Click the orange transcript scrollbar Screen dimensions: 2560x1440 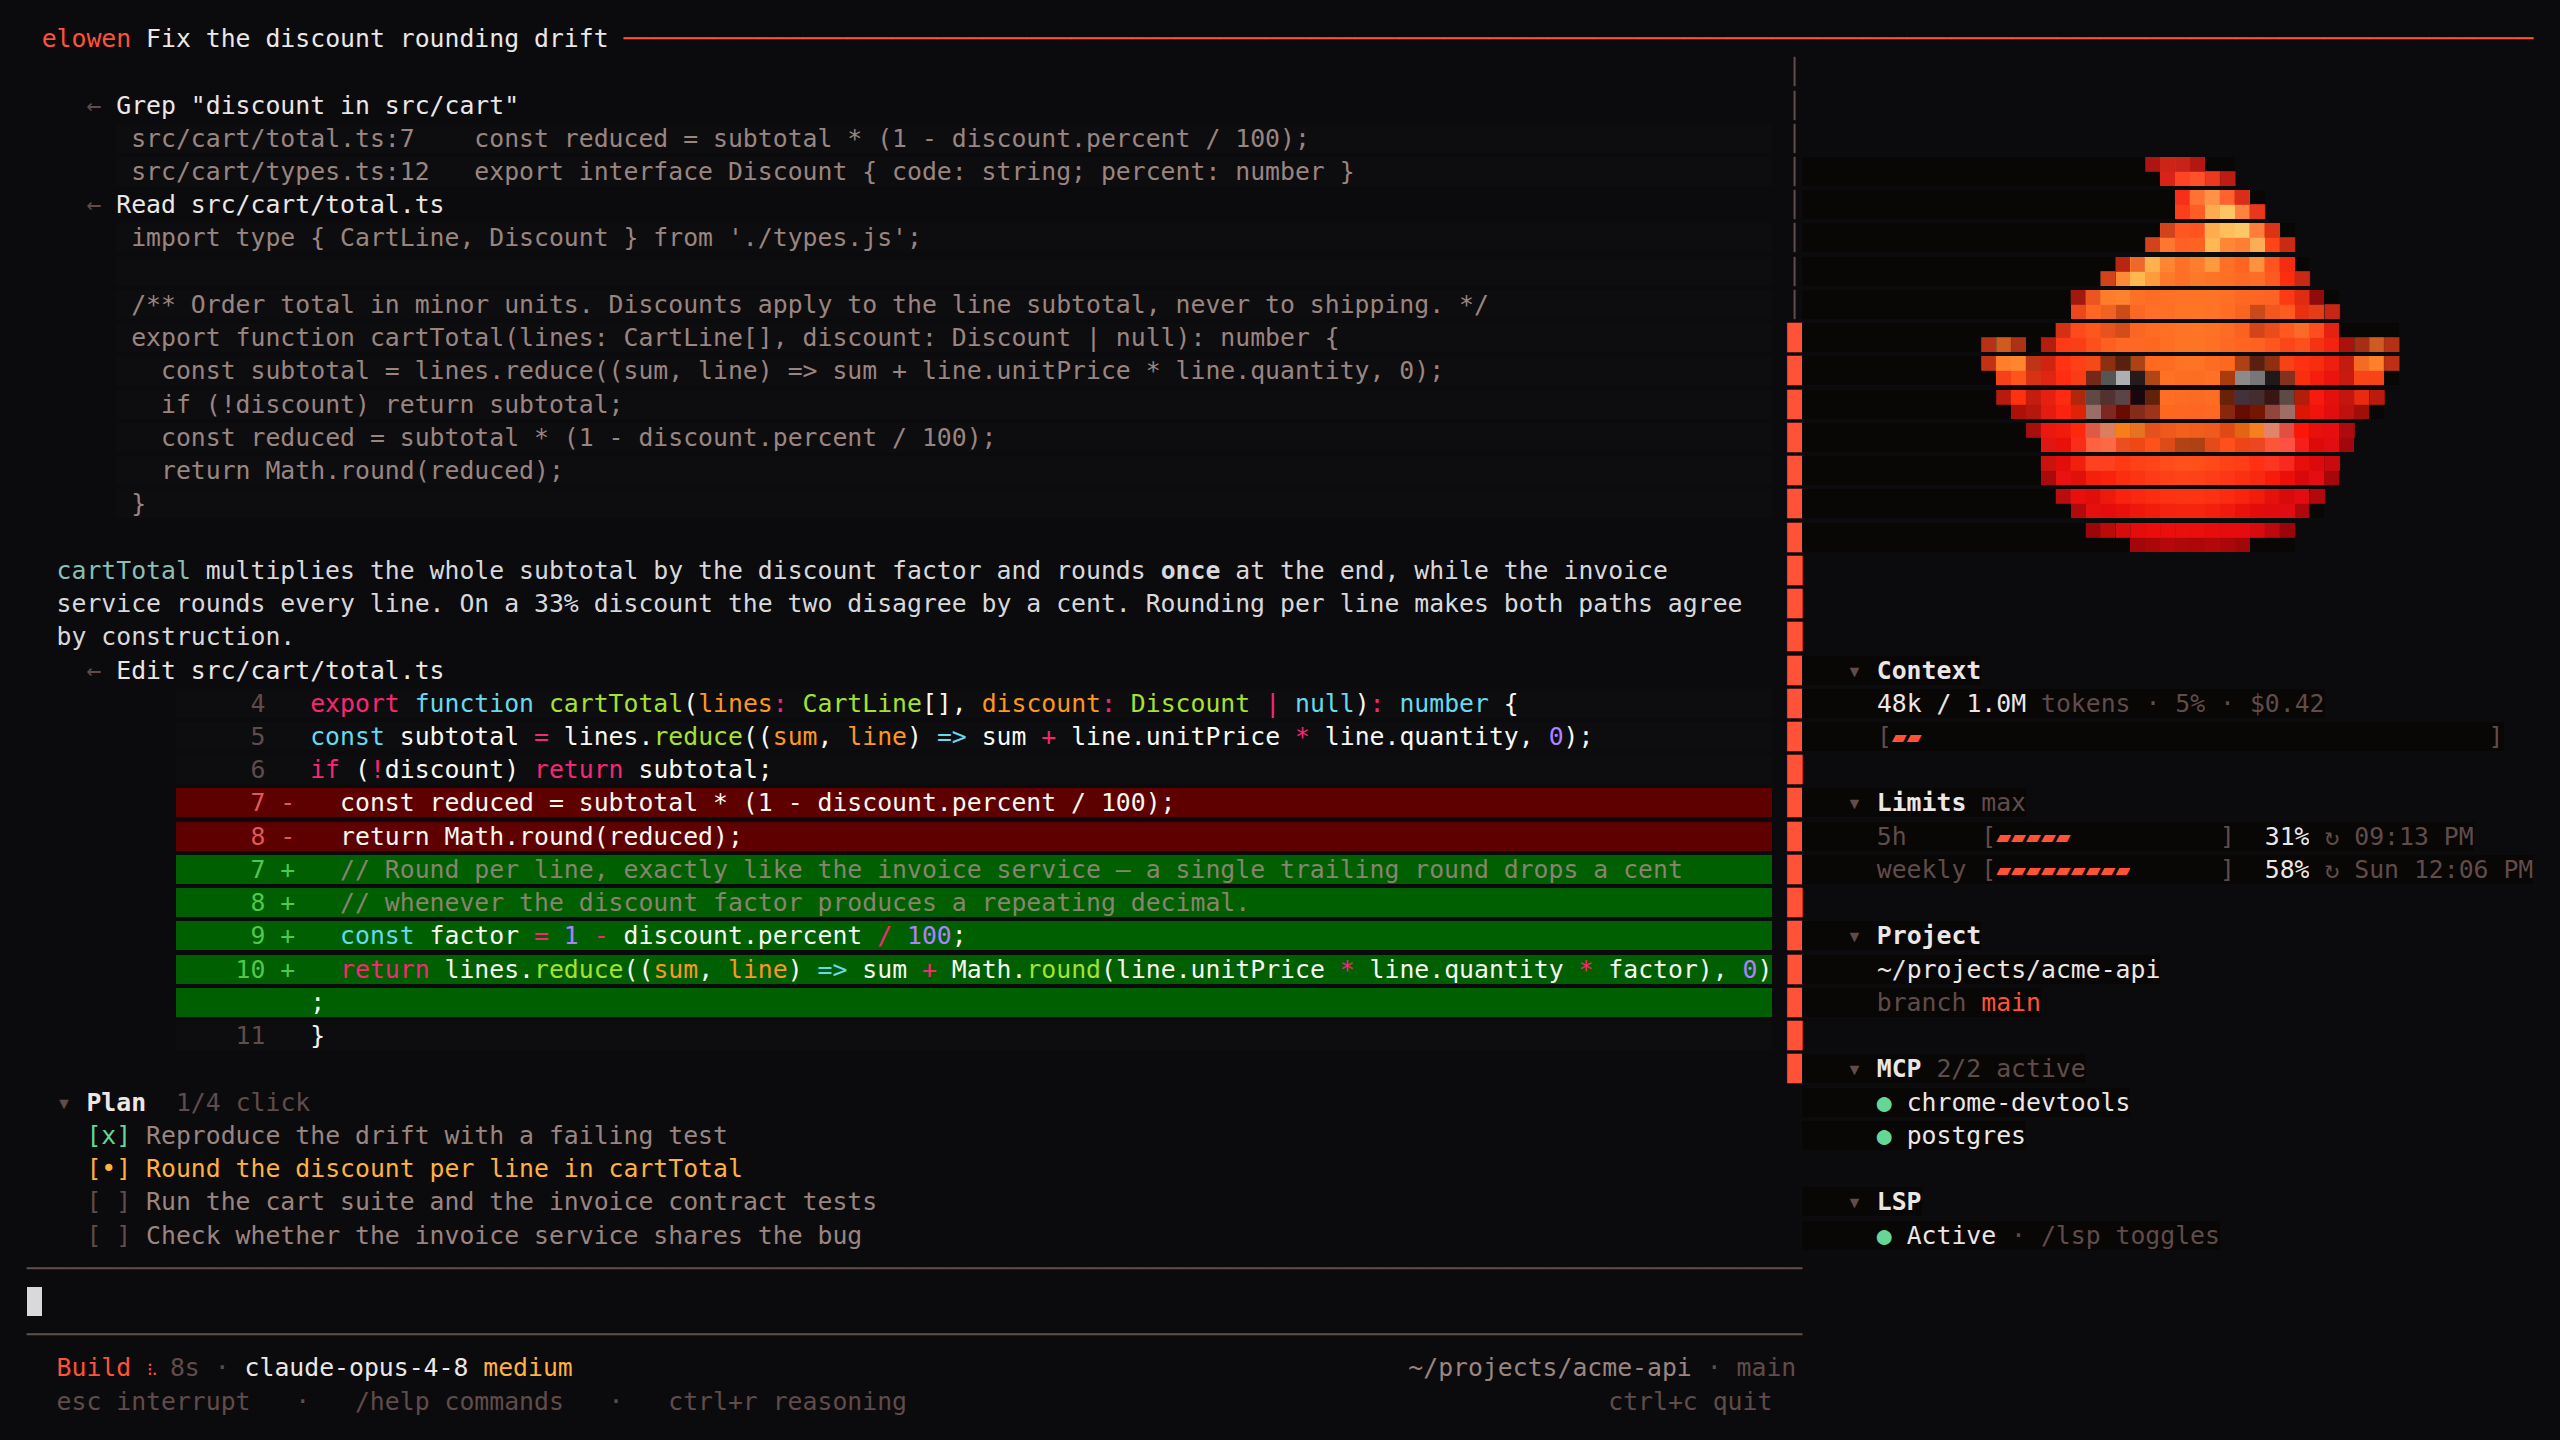[x=1794, y=702]
